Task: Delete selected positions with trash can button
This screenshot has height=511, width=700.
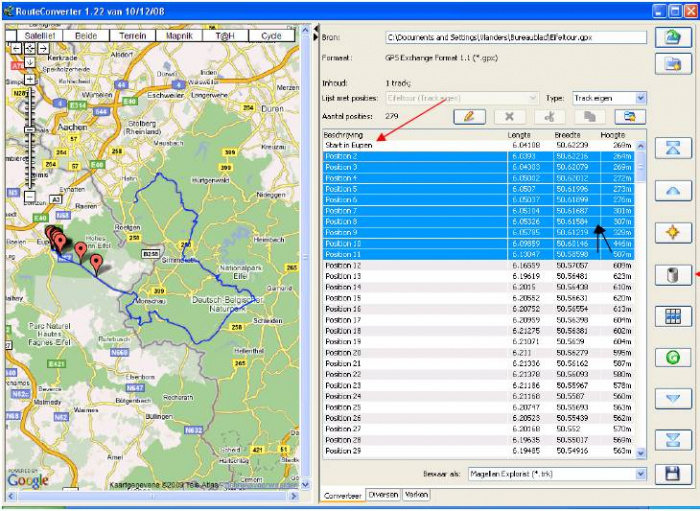Action: click(x=673, y=275)
